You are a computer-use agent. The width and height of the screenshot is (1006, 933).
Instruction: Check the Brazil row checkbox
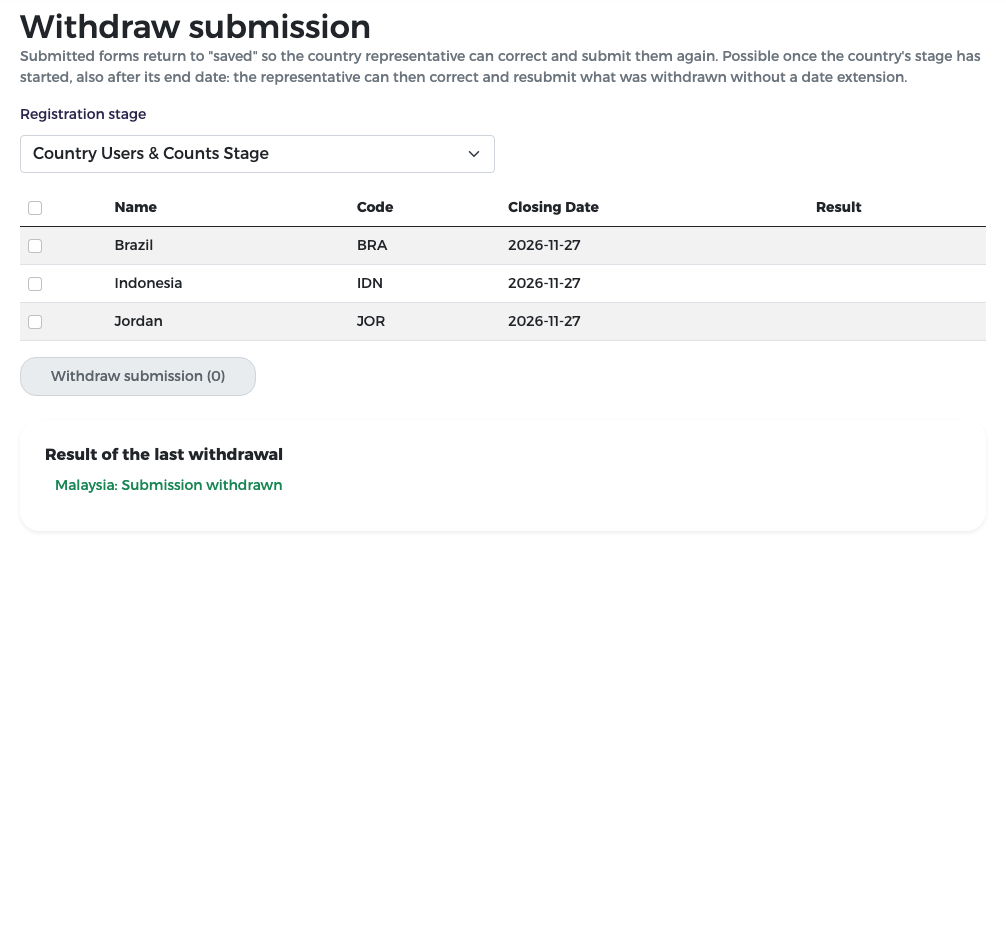(x=35, y=246)
